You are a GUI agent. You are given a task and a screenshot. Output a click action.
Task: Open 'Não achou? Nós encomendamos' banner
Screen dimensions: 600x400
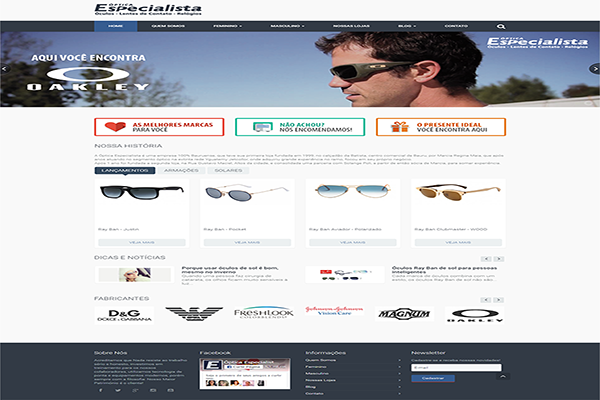[300, 127]
